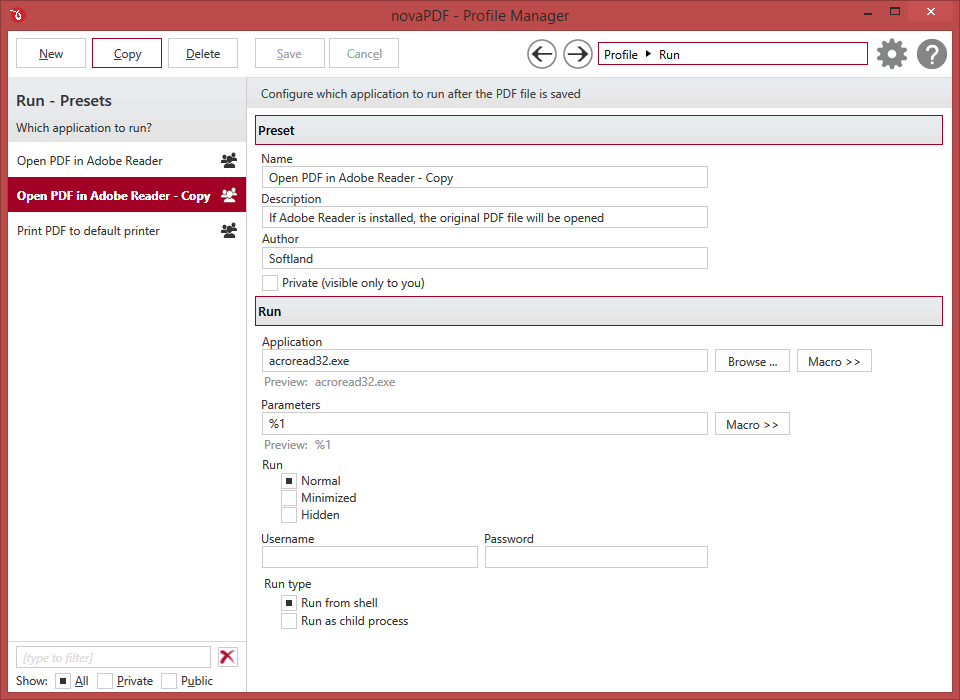Image resolution: width=960 pixels, height=700 pixels.
Task: Click the Author input field
Action: tap(484, 258)
